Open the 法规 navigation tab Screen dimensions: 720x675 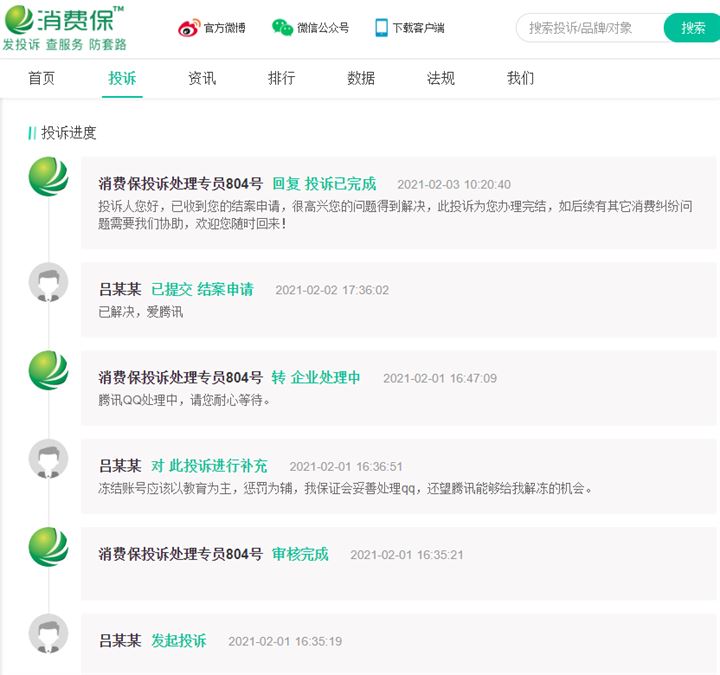point(441,78)
